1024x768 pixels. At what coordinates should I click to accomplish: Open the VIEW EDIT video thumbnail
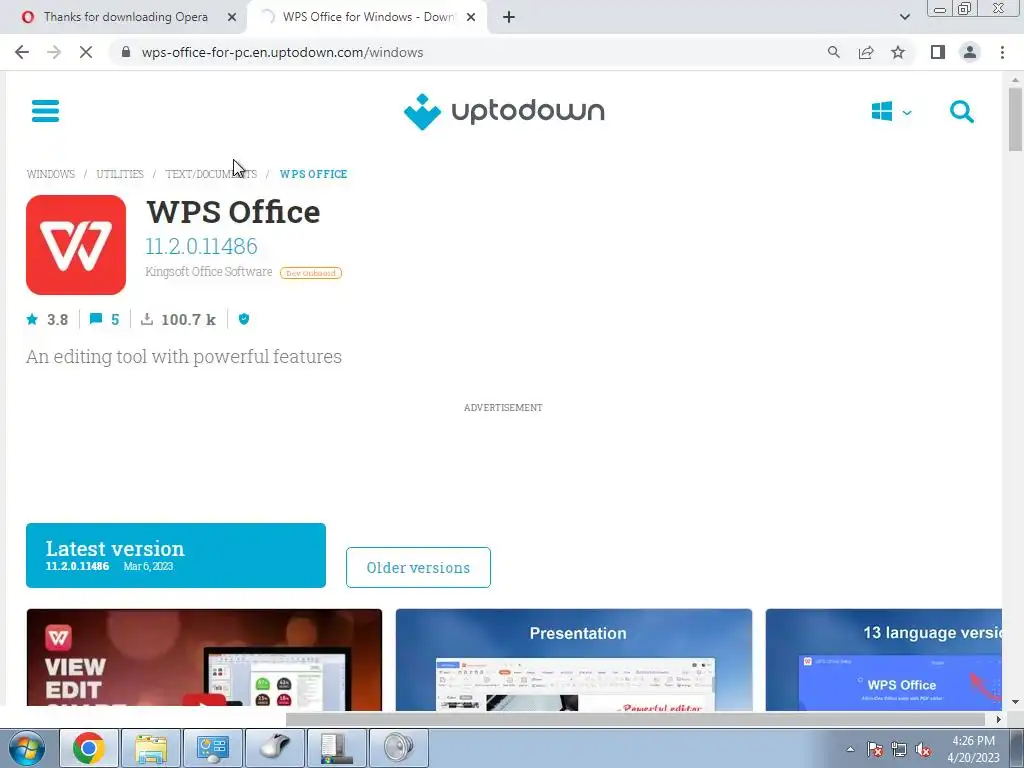204,660
